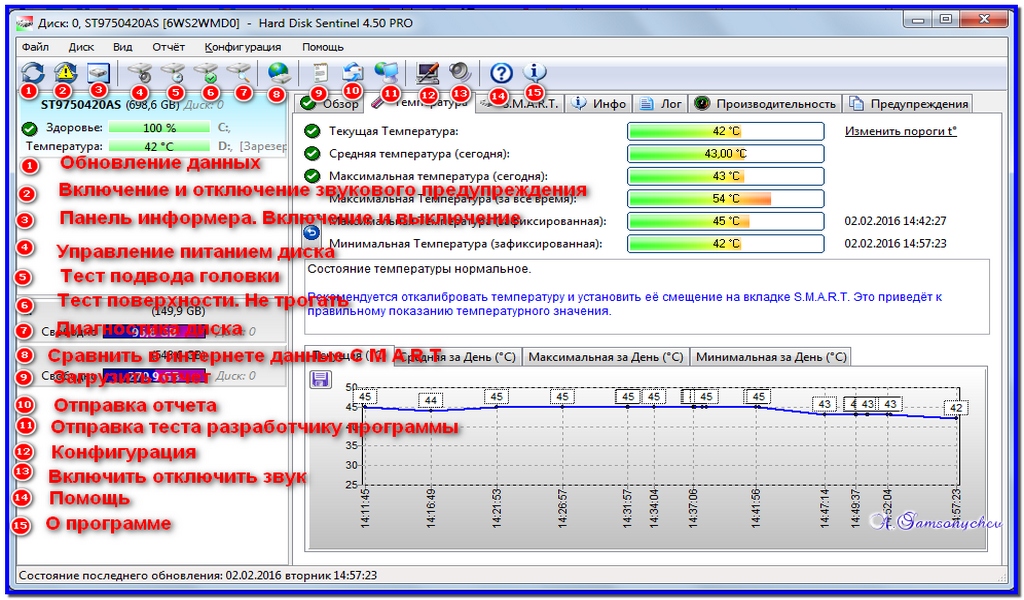The image size is (1024, 600).
Task: Click the Текущая Температура label
Action: tap(394, 131)
